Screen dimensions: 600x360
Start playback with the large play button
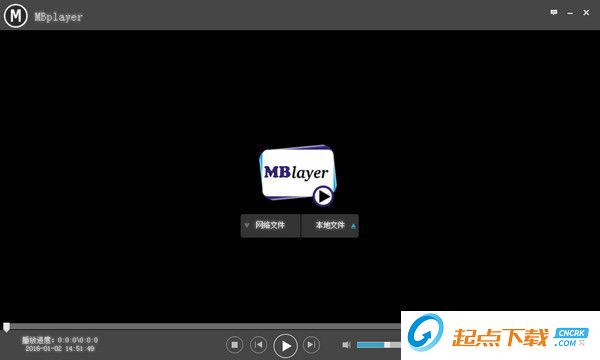(x=285, y=345)
